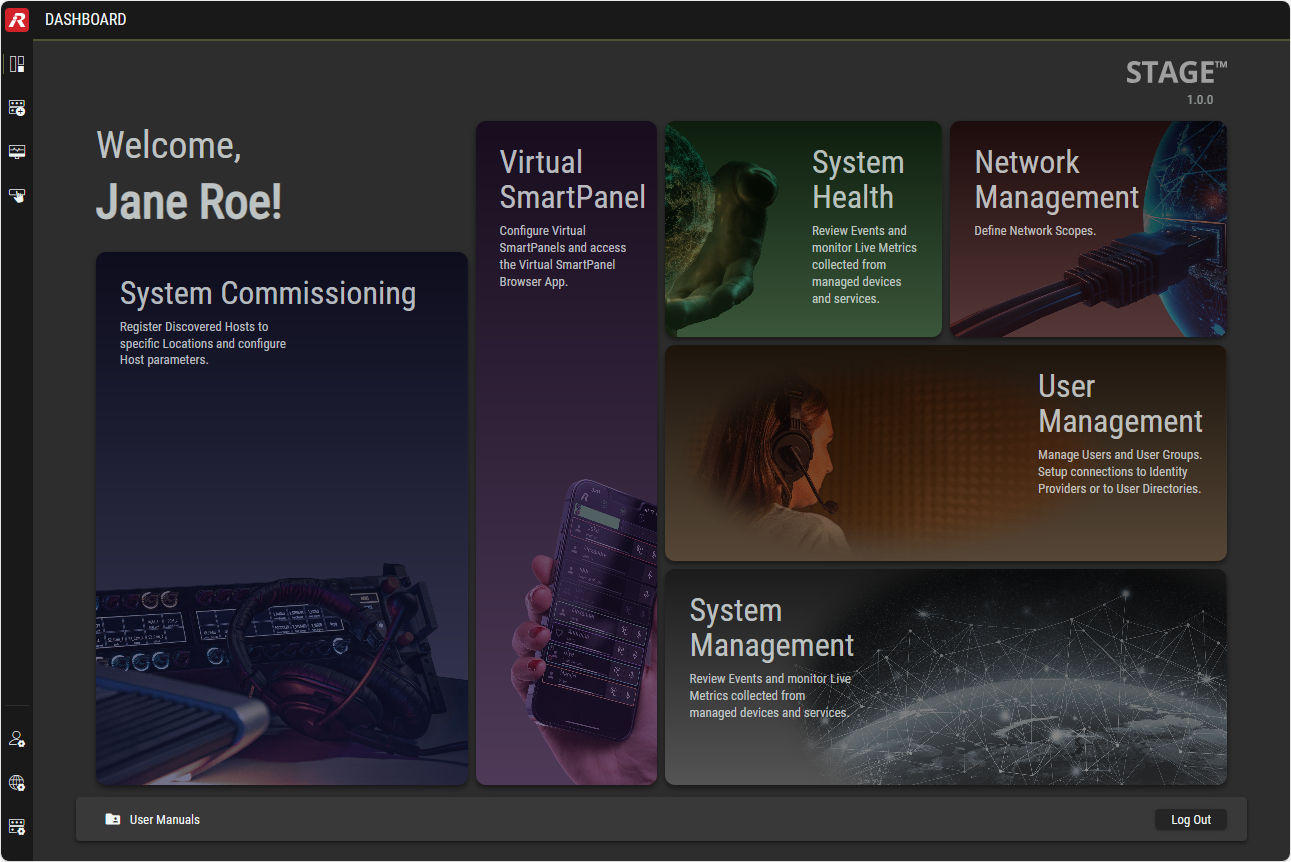Open System Management server-gear sidebar icon
Image resolution: width=1291 pixels, height=862 pixels.
click(17, 827)
